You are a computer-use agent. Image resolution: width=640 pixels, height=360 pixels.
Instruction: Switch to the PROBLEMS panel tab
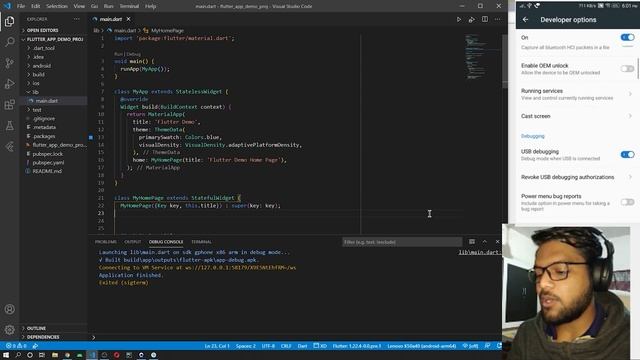click(x=106, y=242)
